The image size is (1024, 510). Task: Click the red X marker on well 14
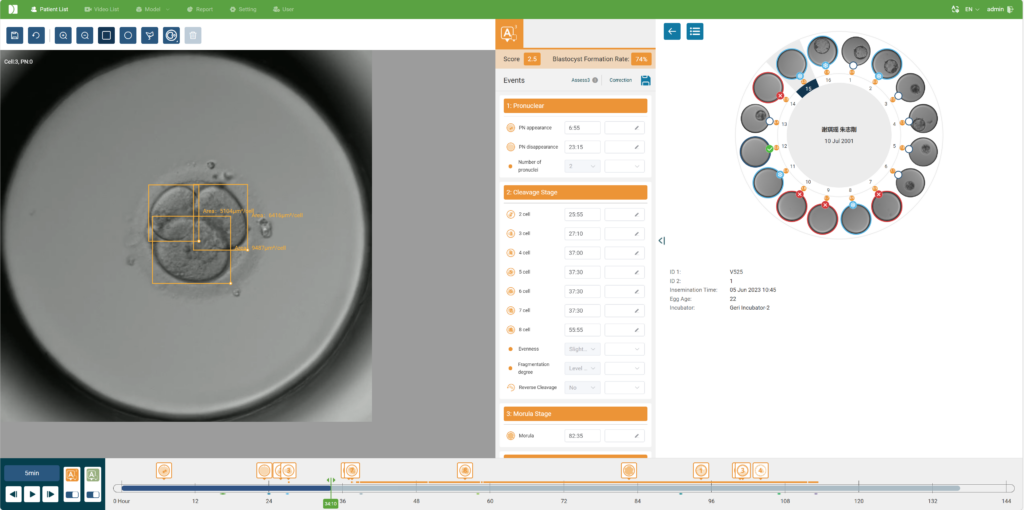click(x=780, y=95)
